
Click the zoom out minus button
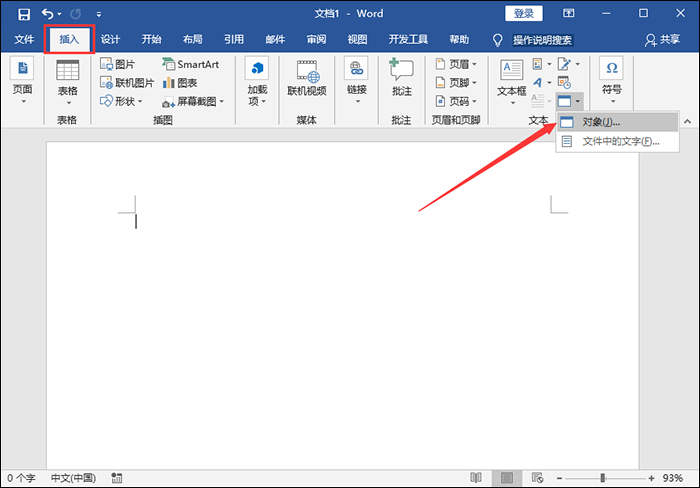click(x=559, y=478)
